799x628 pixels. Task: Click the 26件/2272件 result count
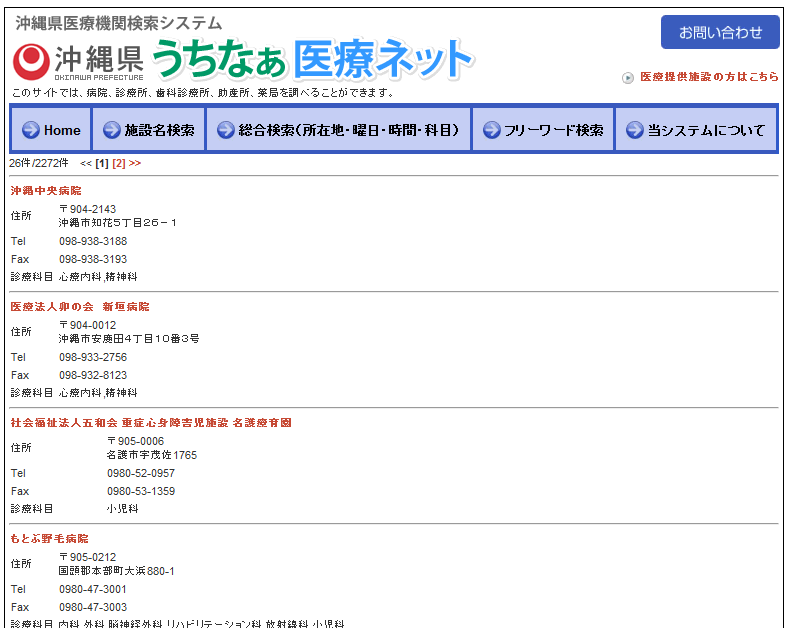coord(39,163)
